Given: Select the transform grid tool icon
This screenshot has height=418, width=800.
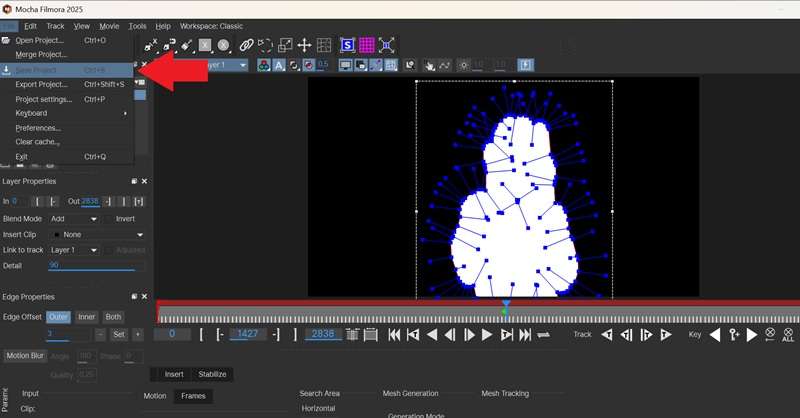Looking at the screenshot, I should click(324, 45).
